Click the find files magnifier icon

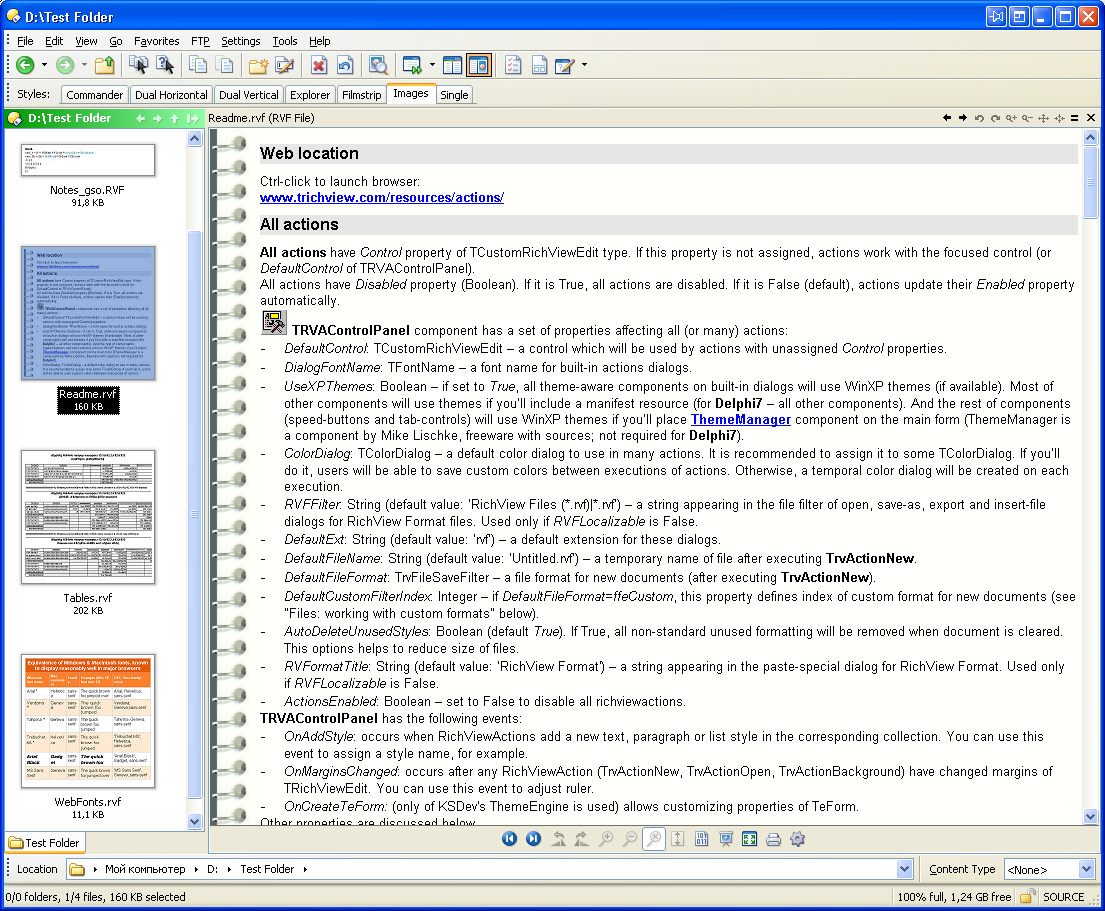(x=378, y=66)
